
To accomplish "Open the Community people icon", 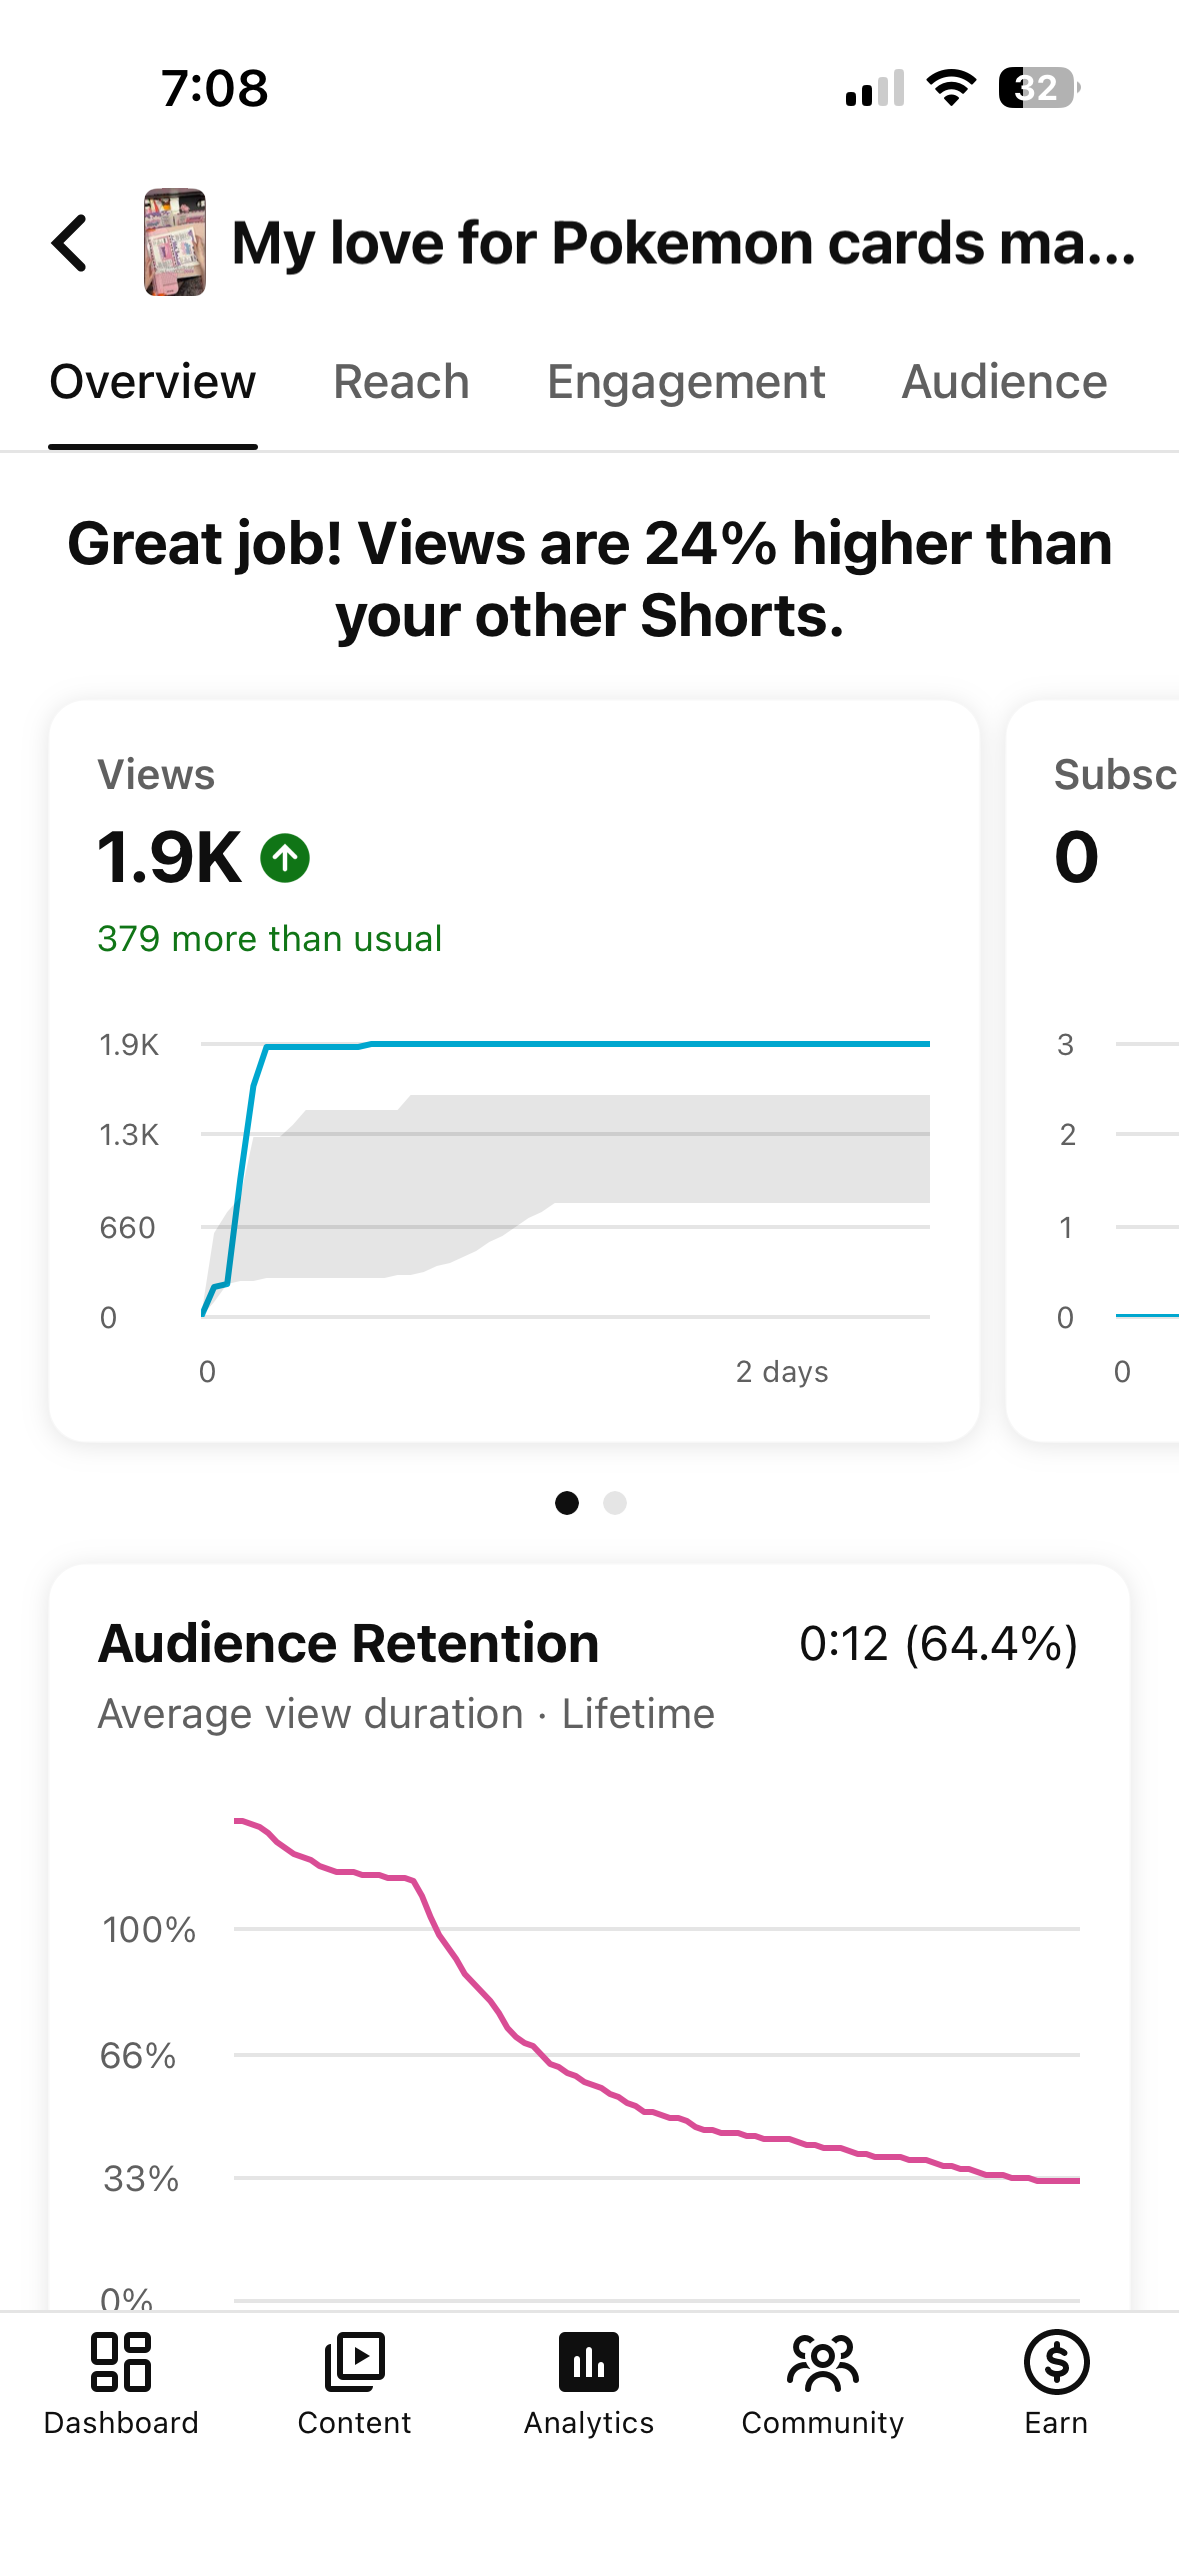I will pyautogui.click(x=823, y=2362).
